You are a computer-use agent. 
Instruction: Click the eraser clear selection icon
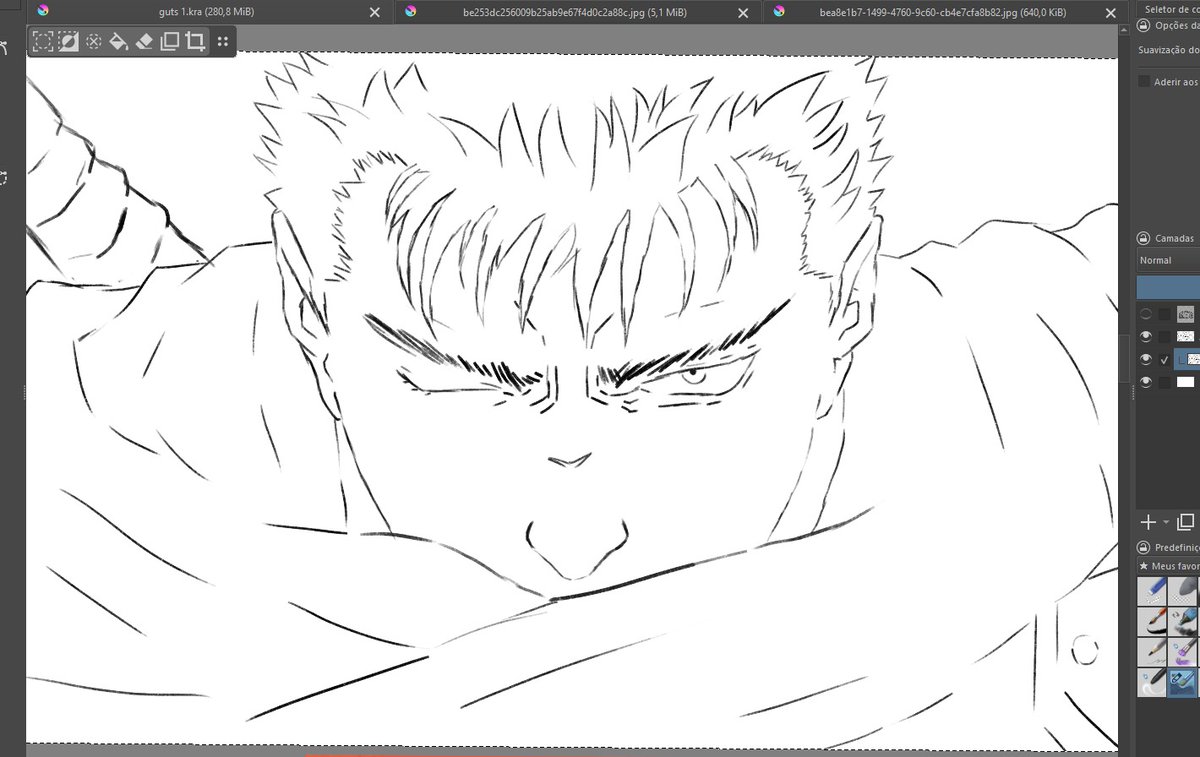point(144,42)
